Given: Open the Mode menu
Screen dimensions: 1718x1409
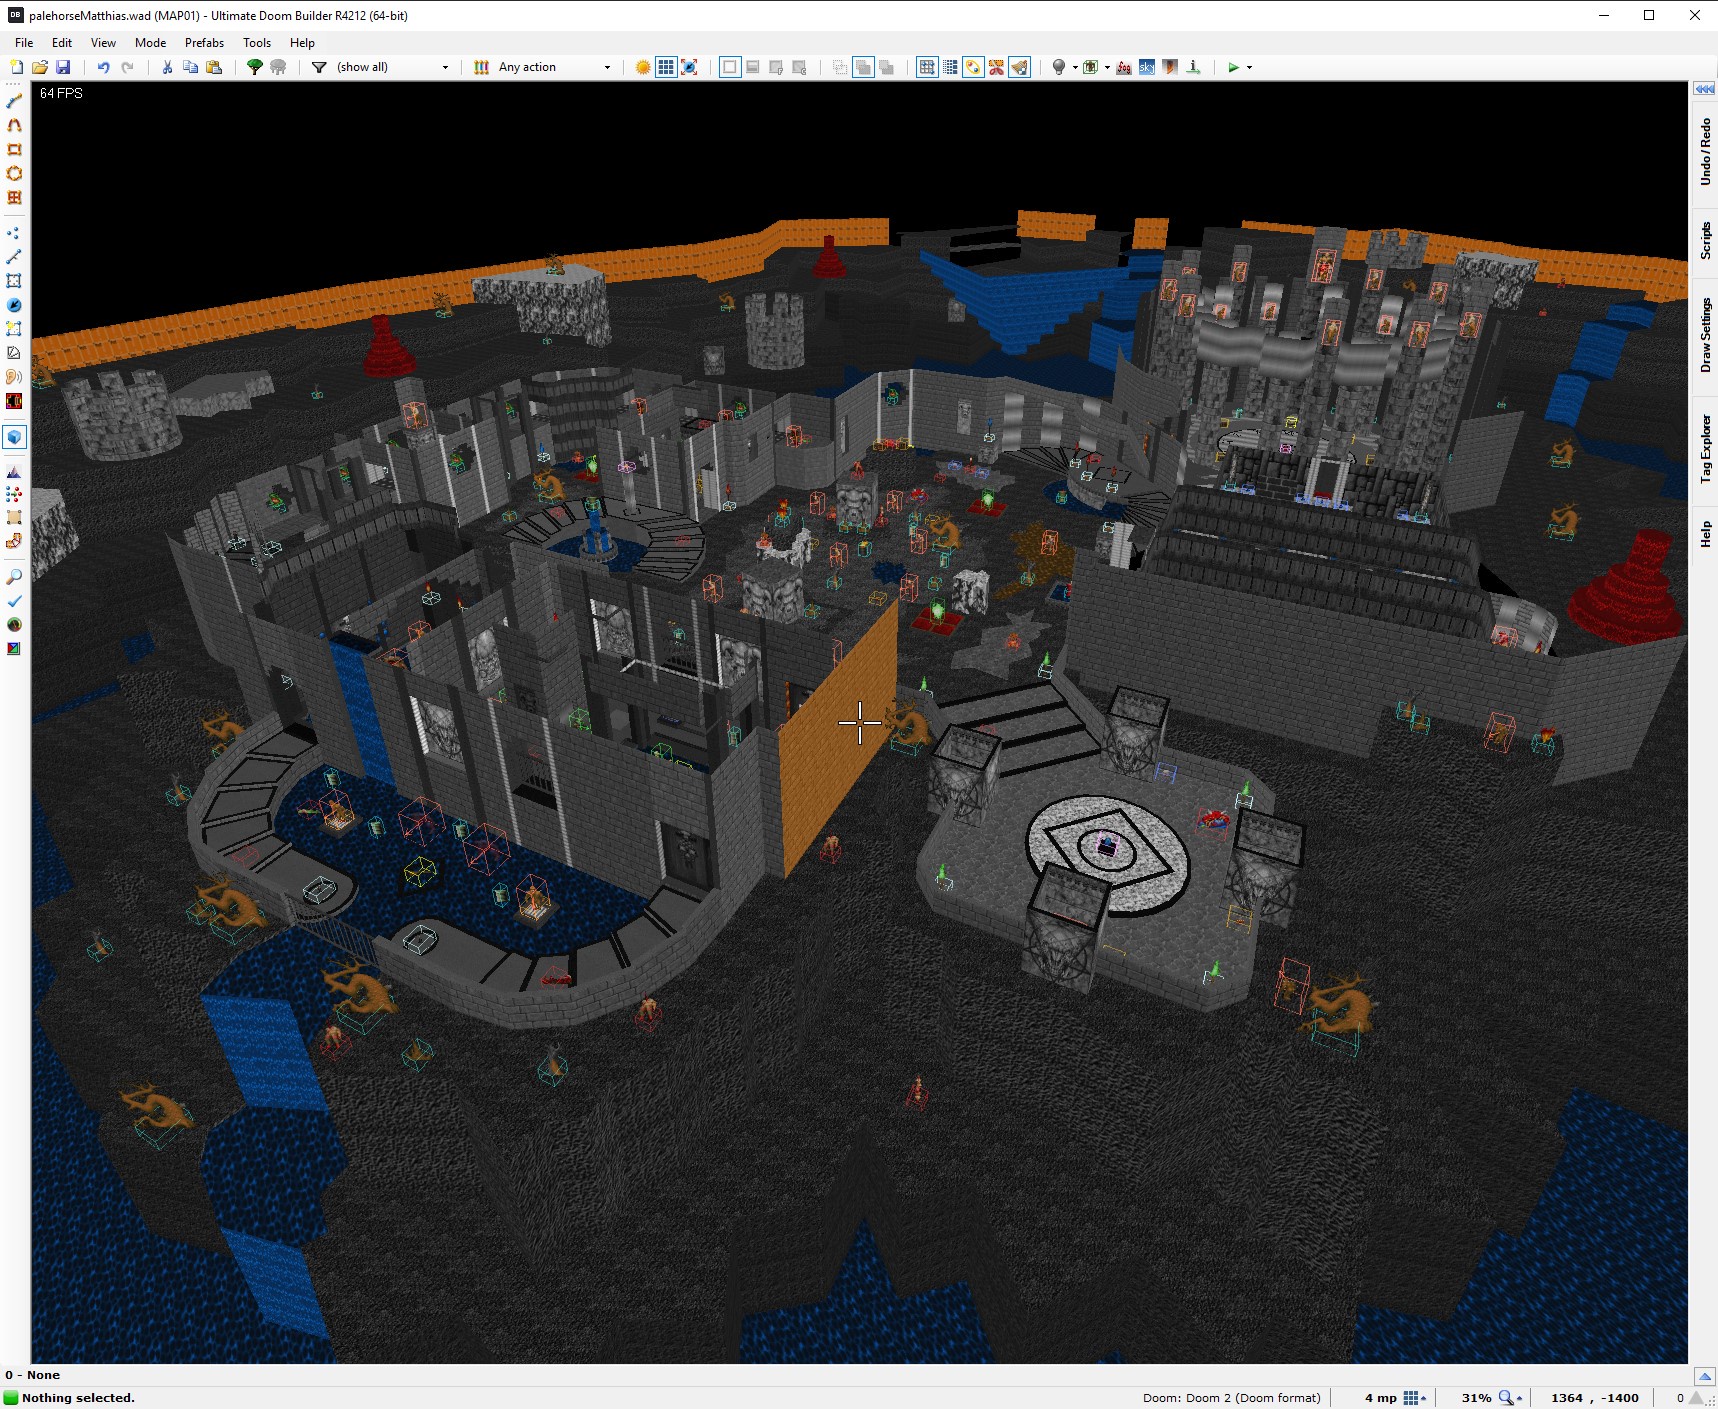Looking at the screenshot, I should pyautogui.click(x=150, y=43).
